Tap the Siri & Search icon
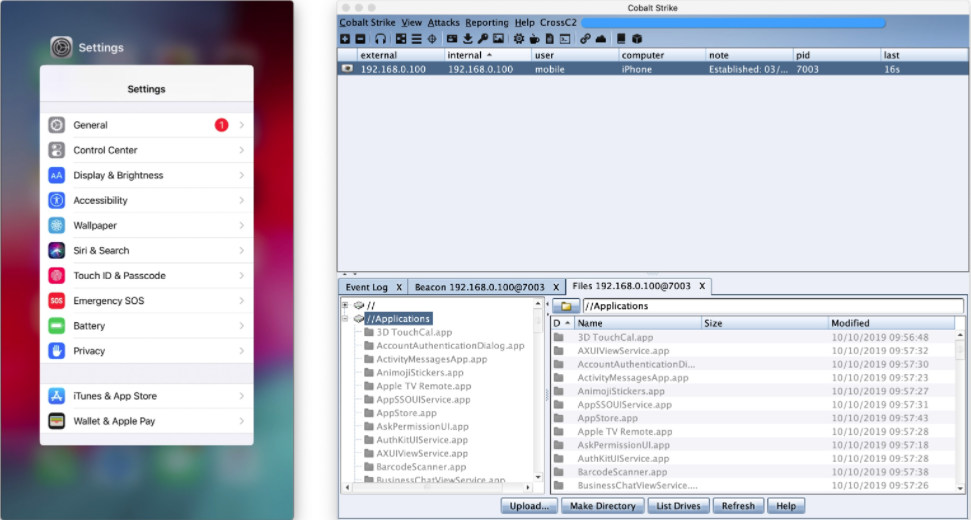 pos(56,250)
